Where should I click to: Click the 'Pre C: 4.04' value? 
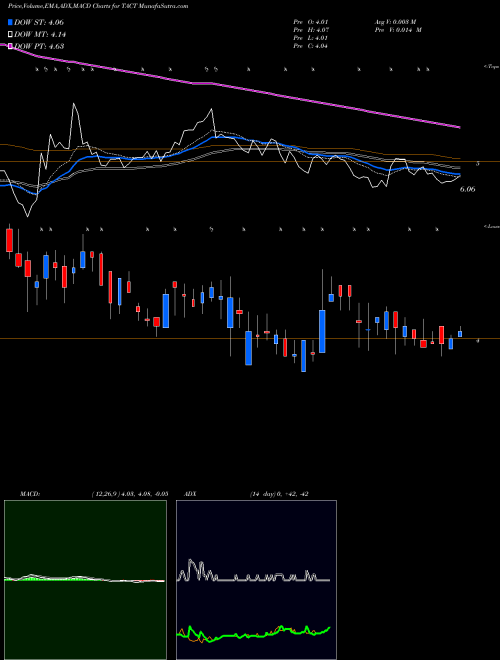(311, 46)
